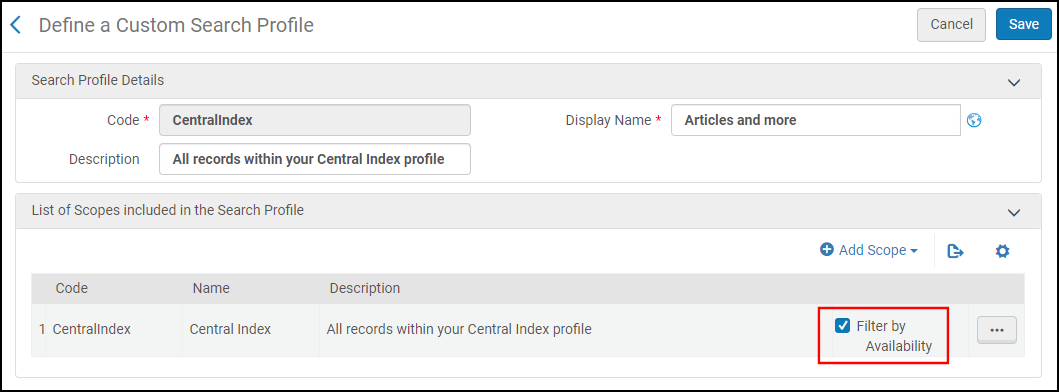
Task: Open the table settings gear icon
Action: [x=1002, y=251]
